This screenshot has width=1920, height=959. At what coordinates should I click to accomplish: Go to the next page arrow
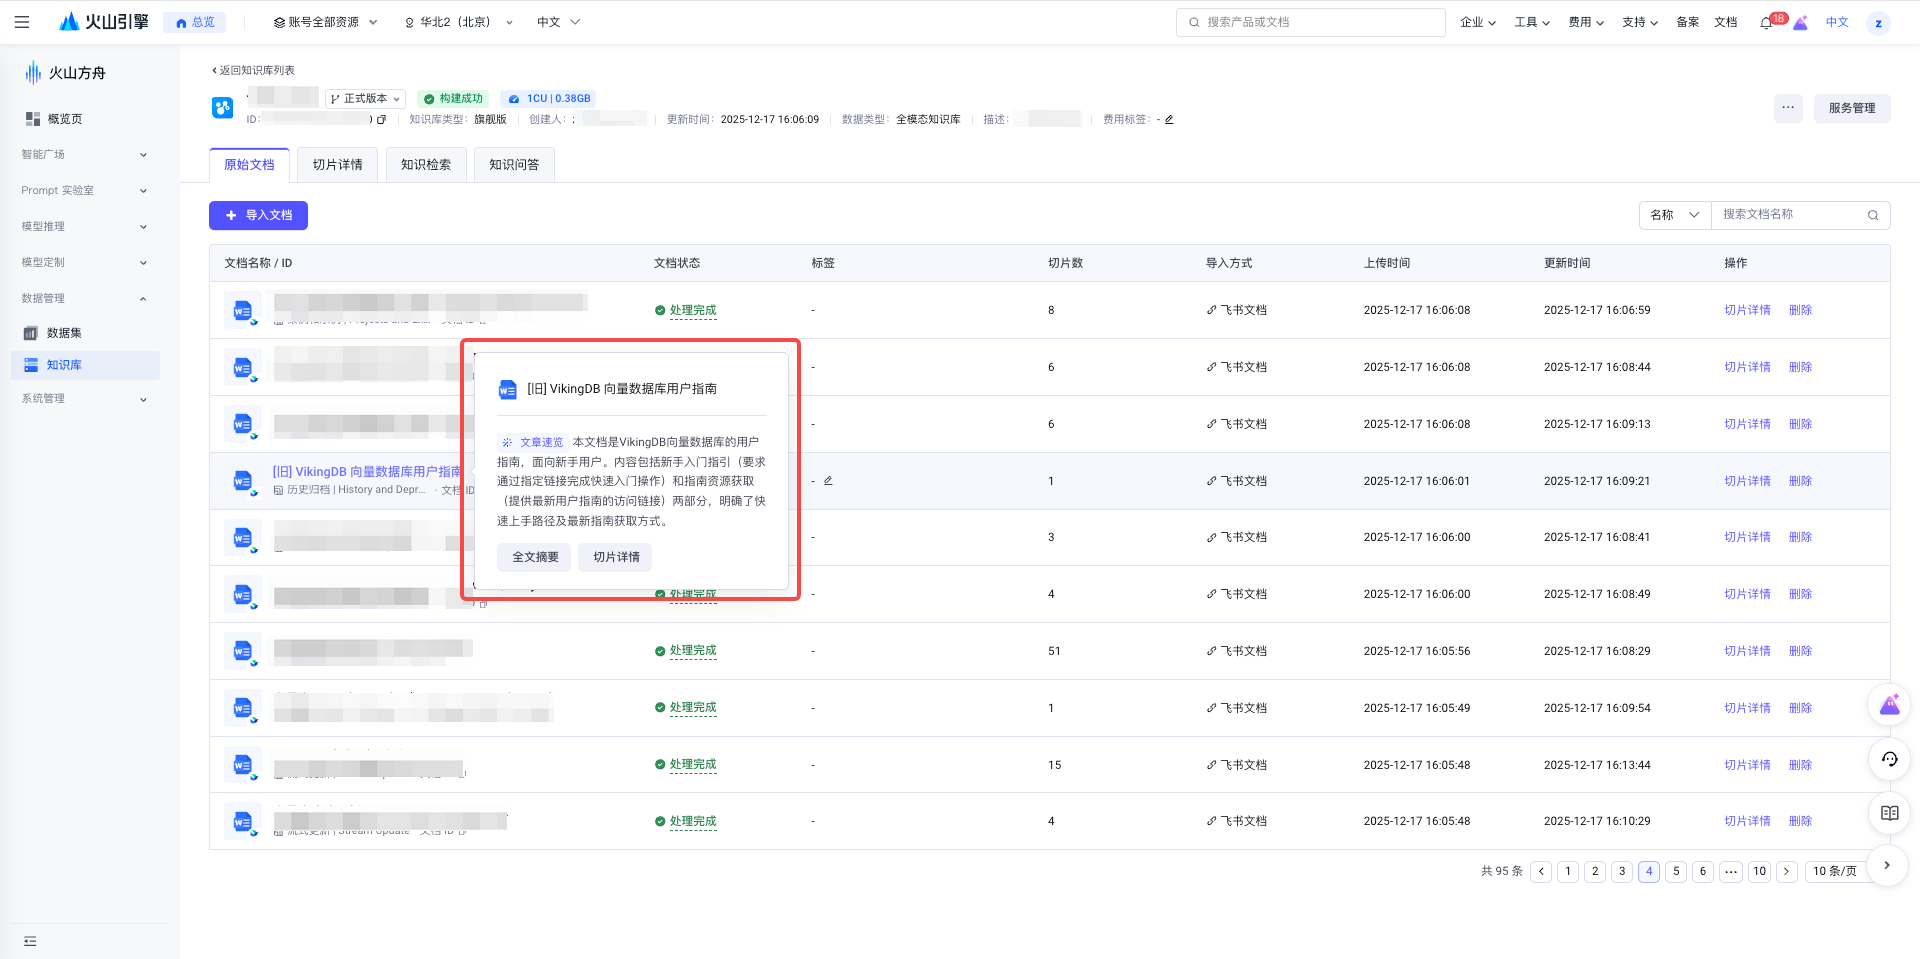point(1786,871)
